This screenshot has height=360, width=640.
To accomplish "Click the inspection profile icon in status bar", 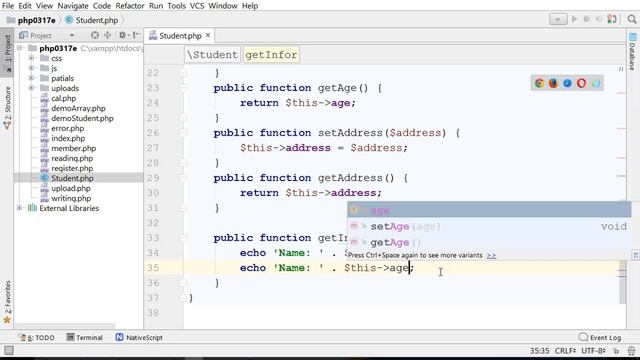I will tap(631, 351).
